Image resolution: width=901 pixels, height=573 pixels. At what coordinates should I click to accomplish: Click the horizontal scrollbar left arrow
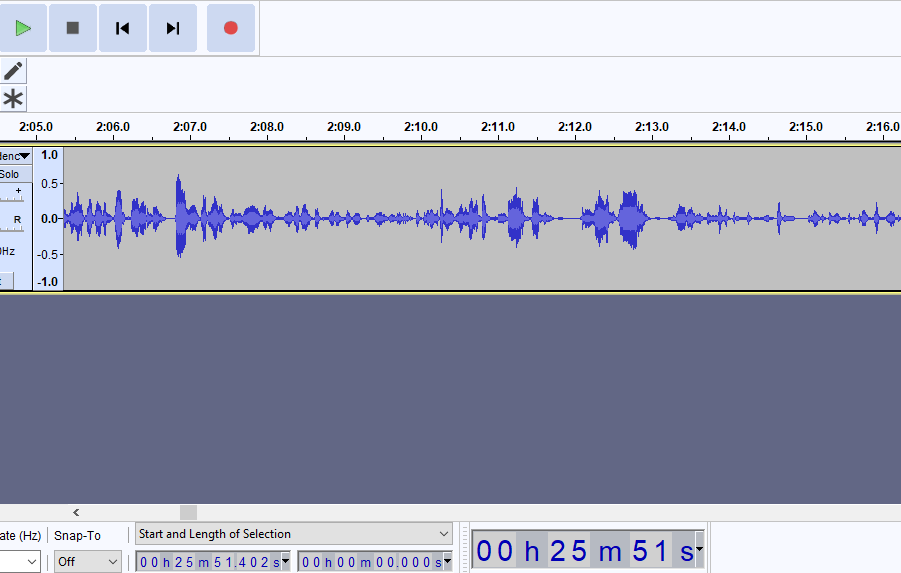pyautogui.click(x=76, y=512)
